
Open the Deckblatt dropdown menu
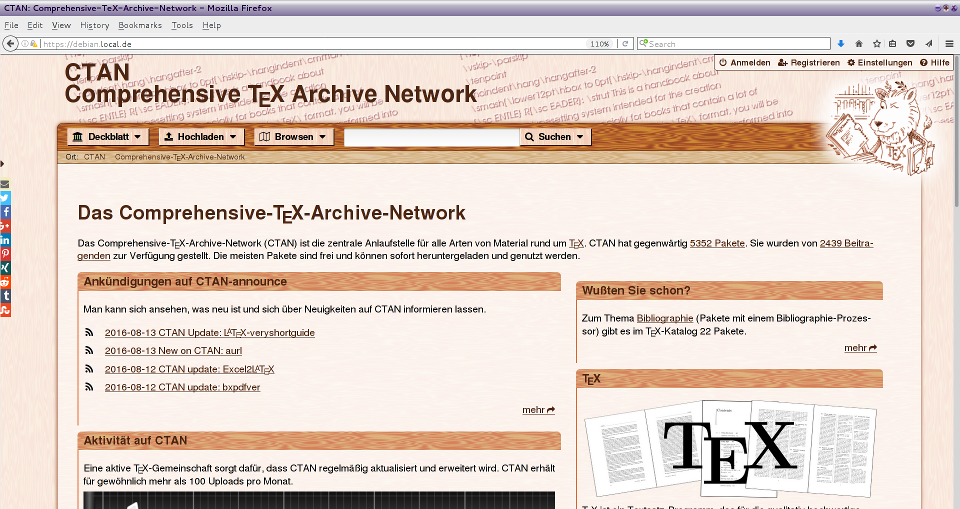click(108, 137)
